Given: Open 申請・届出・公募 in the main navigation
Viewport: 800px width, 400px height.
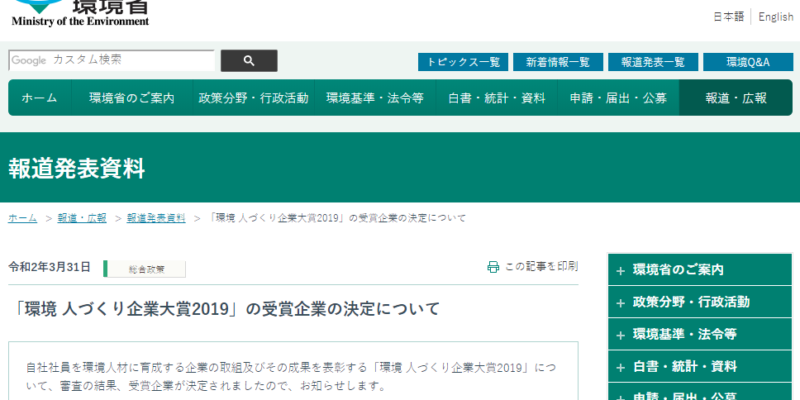Looking at the screenshot, I should 618,97.
